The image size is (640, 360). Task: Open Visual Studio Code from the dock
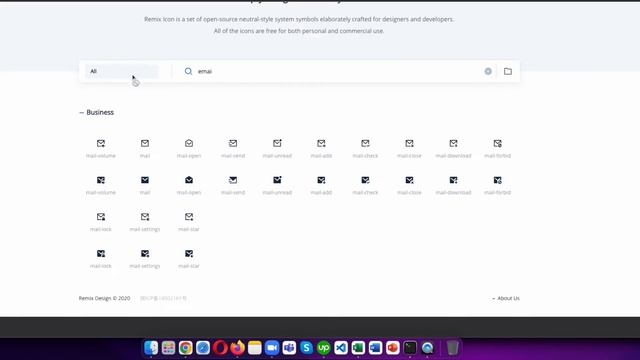341,348
